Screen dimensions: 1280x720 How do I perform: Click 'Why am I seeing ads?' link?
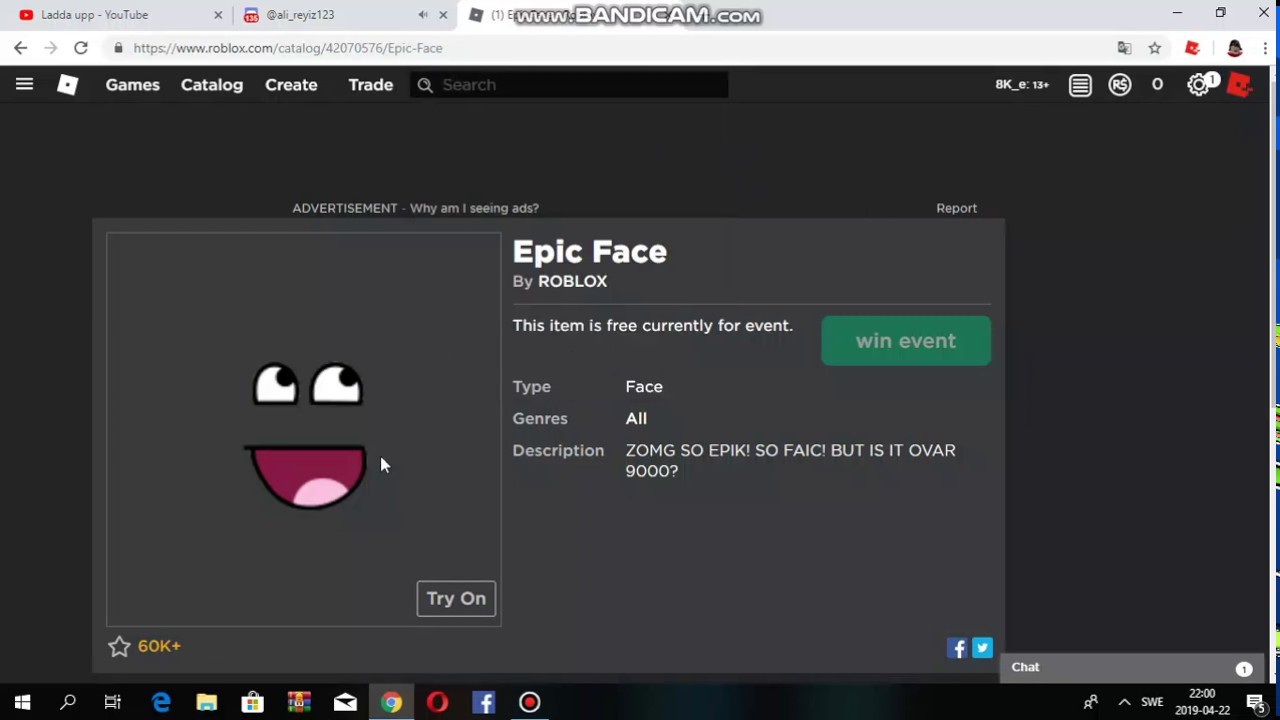[474, 208]
